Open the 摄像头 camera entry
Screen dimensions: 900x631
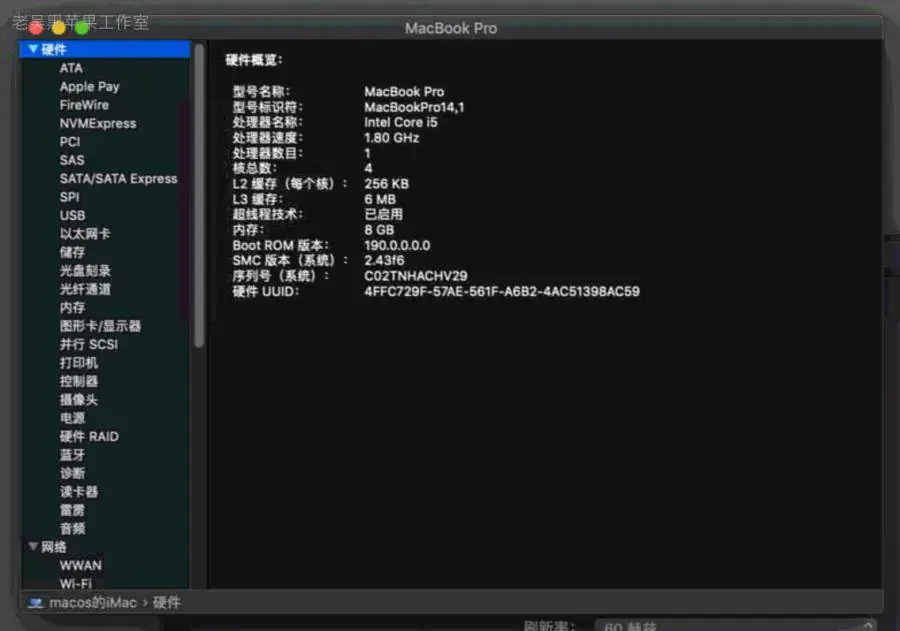click(79, 400)
